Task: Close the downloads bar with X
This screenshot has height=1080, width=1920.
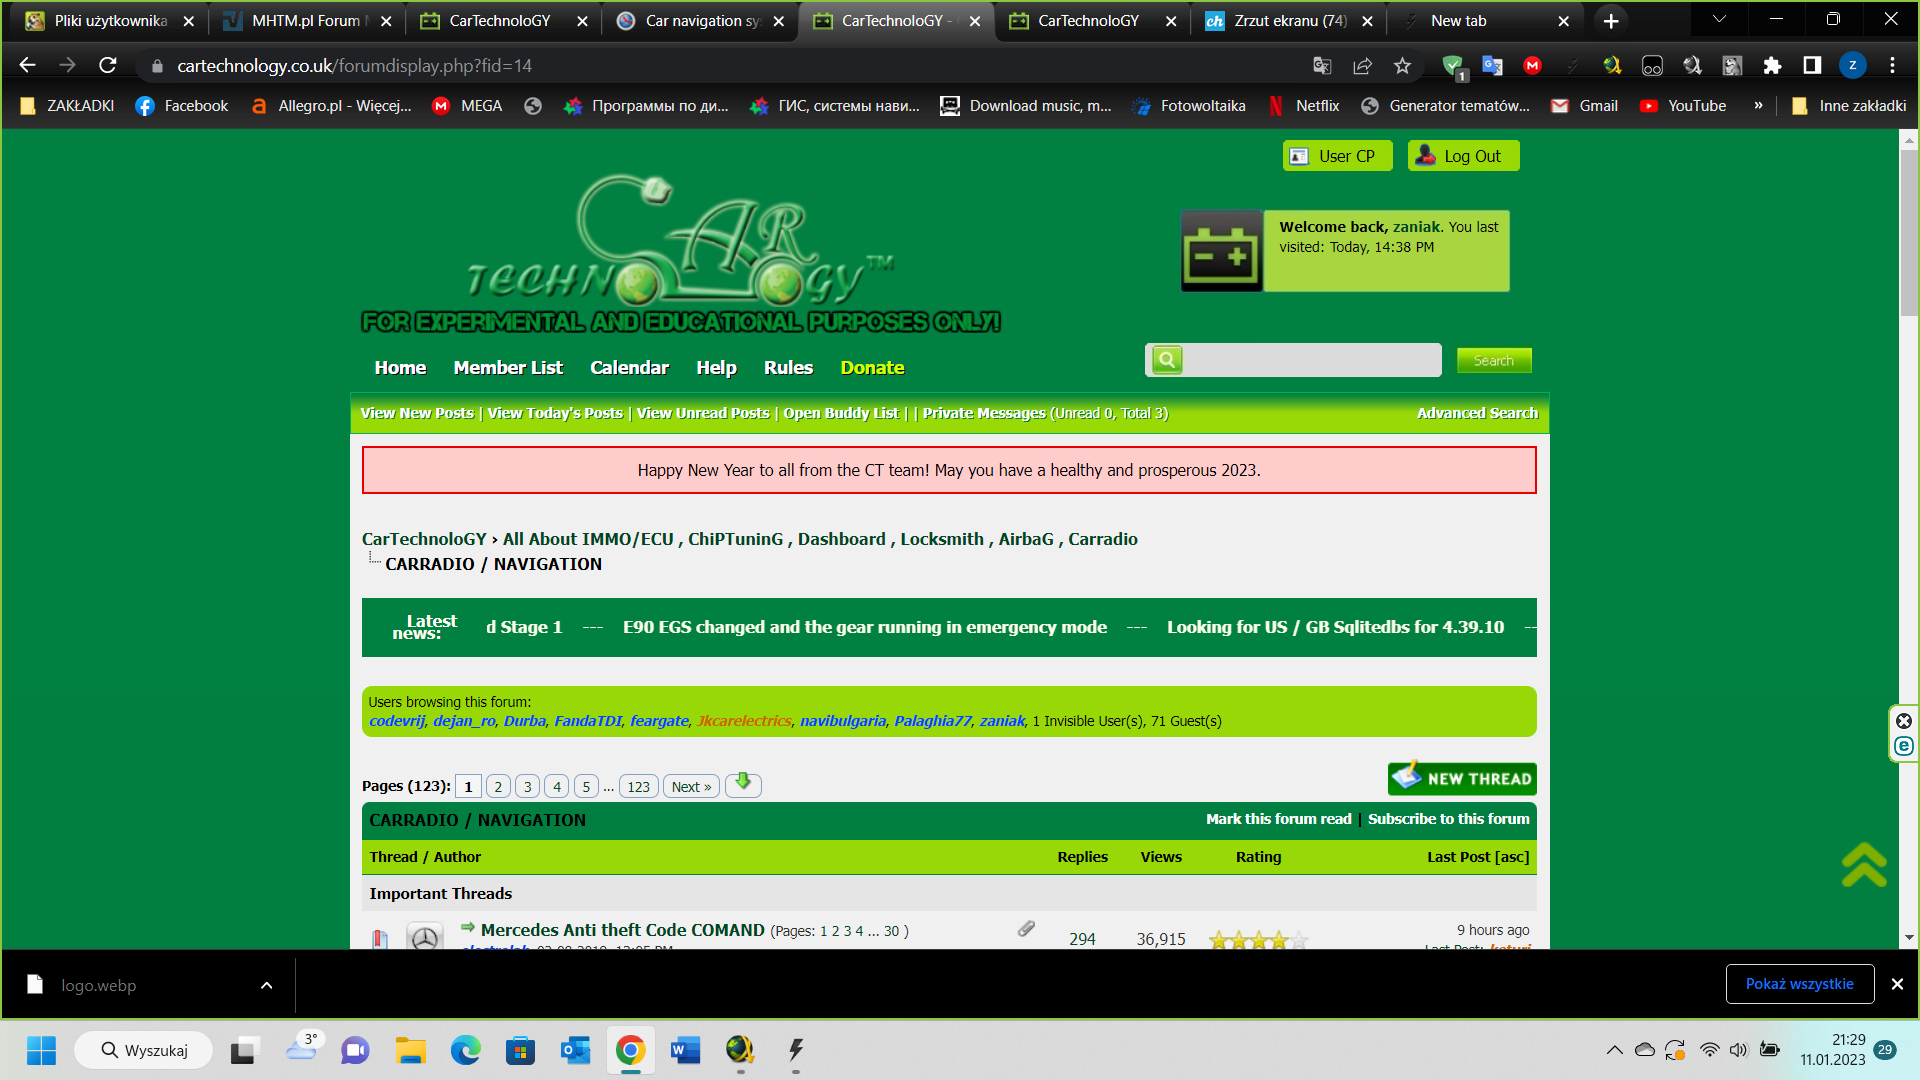Action: [x=1897, y=984]
